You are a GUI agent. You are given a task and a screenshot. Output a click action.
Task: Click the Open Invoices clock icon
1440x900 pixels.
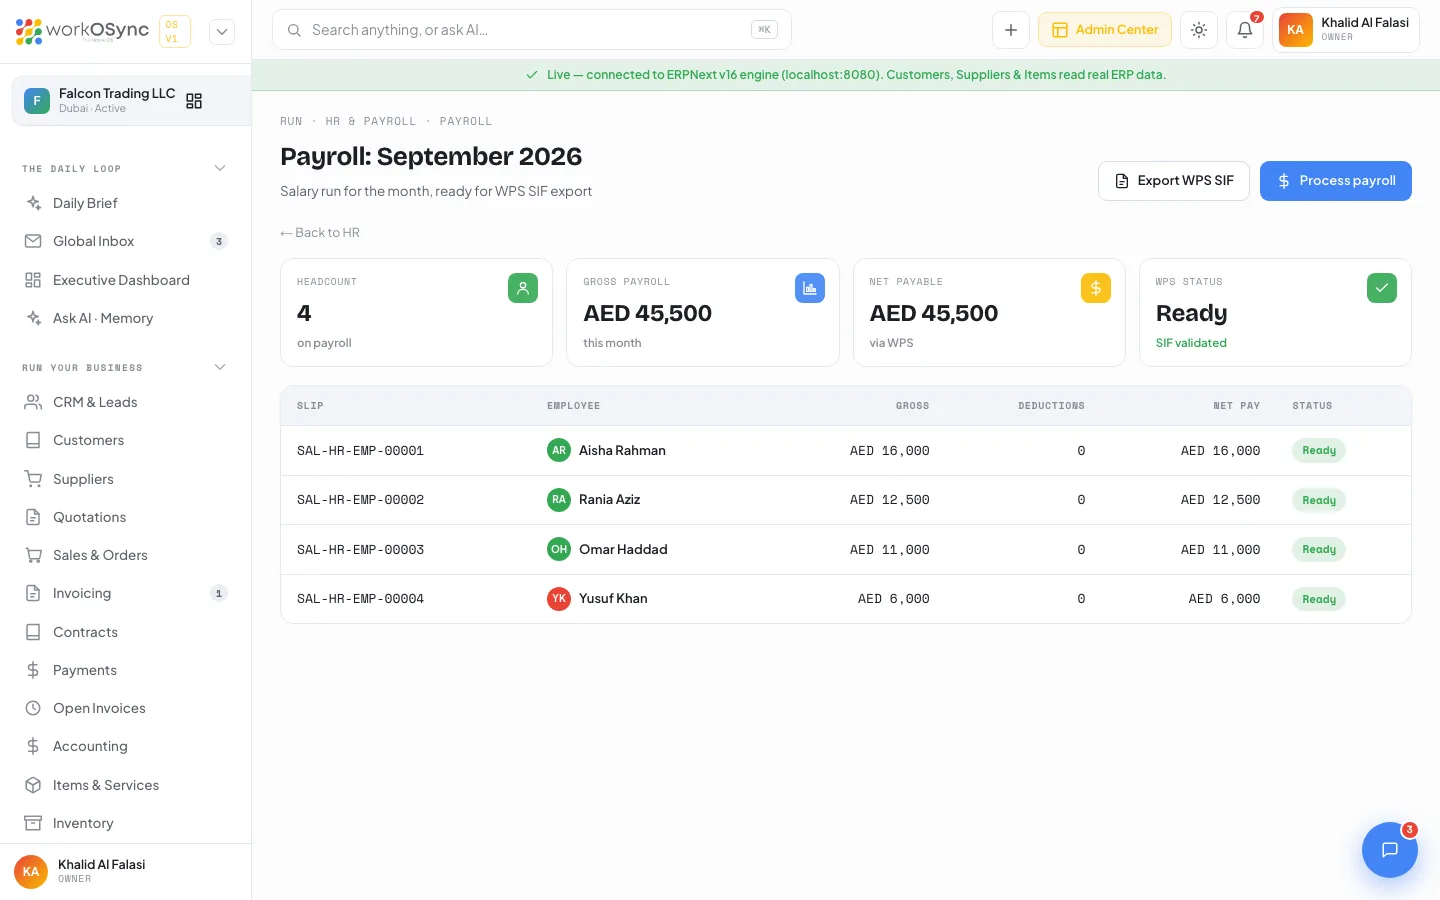coord(33,708)
